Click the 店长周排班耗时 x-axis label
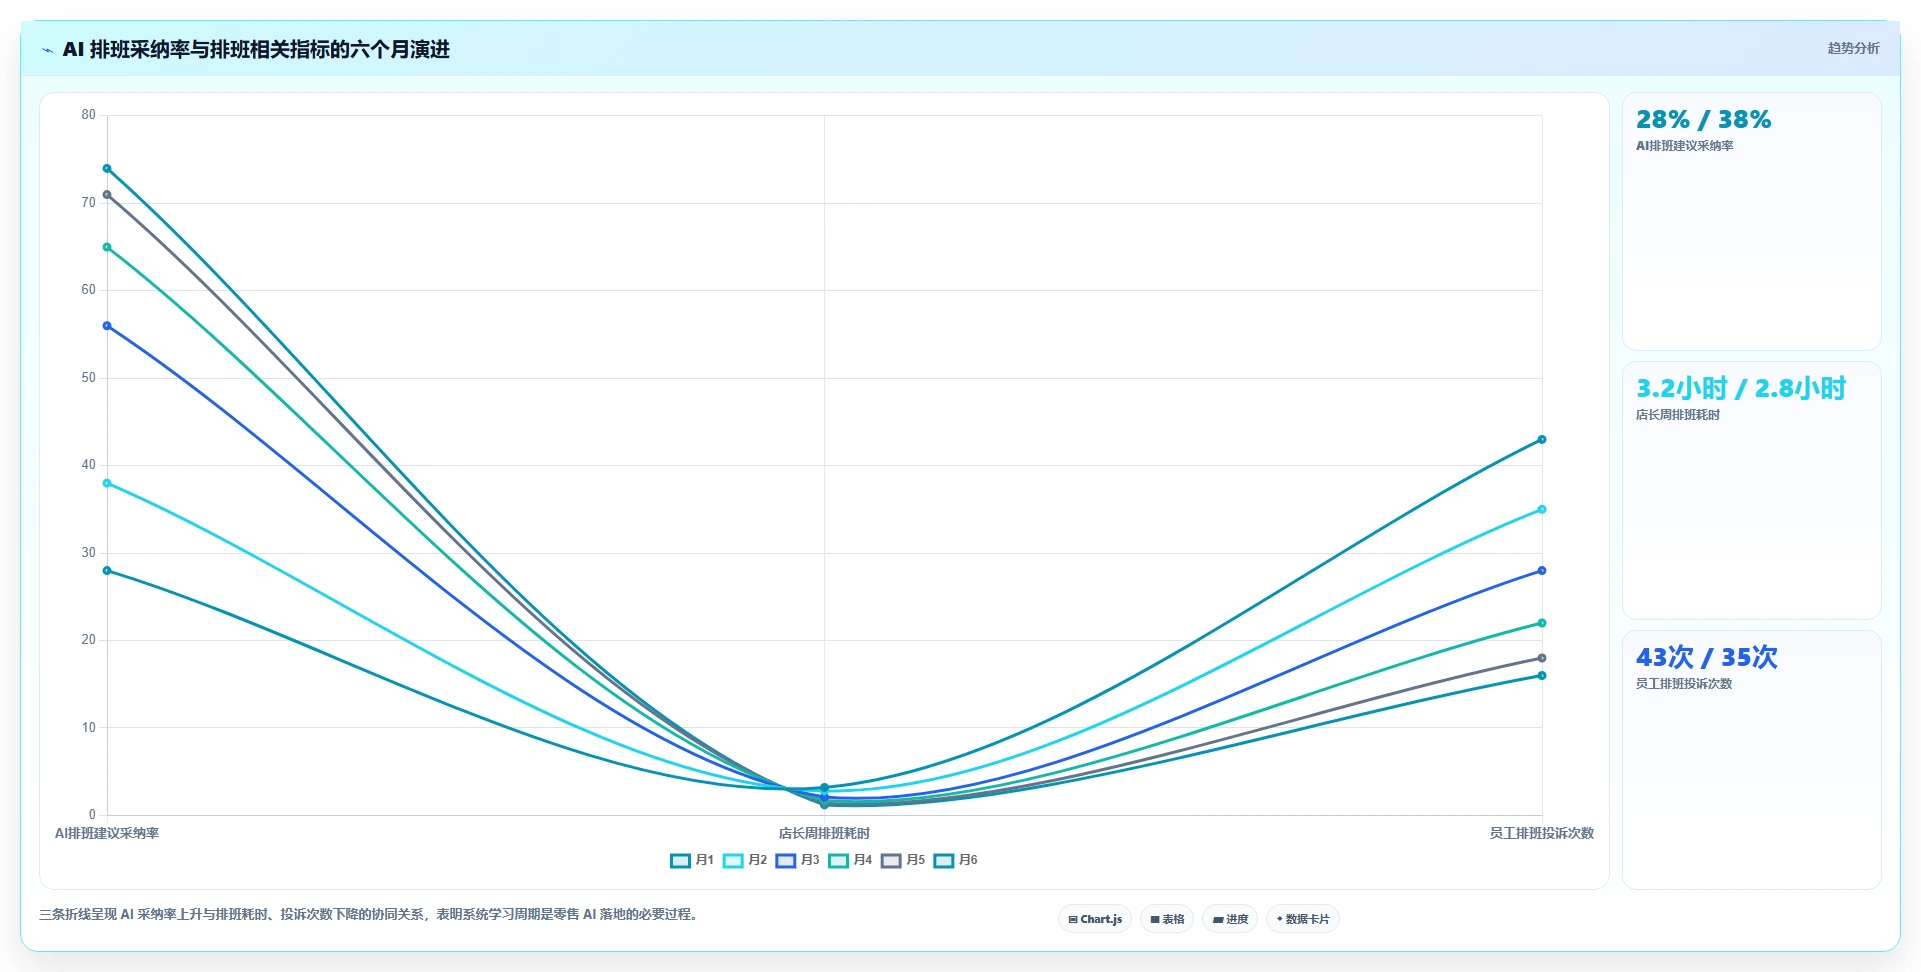 tap(824, 833)
